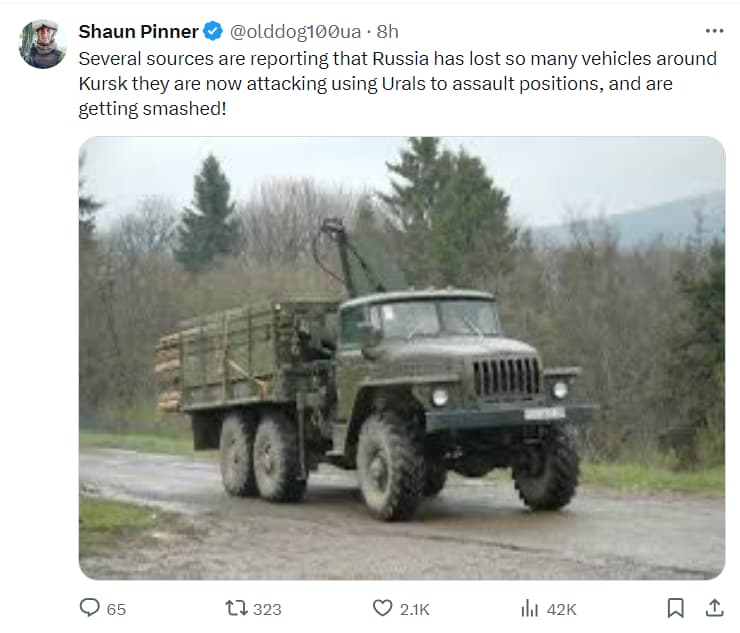The width and height of the screenshot is (740, 633).
Task: Click the @olddog100ua handle
Action: [x=295, y=32]
